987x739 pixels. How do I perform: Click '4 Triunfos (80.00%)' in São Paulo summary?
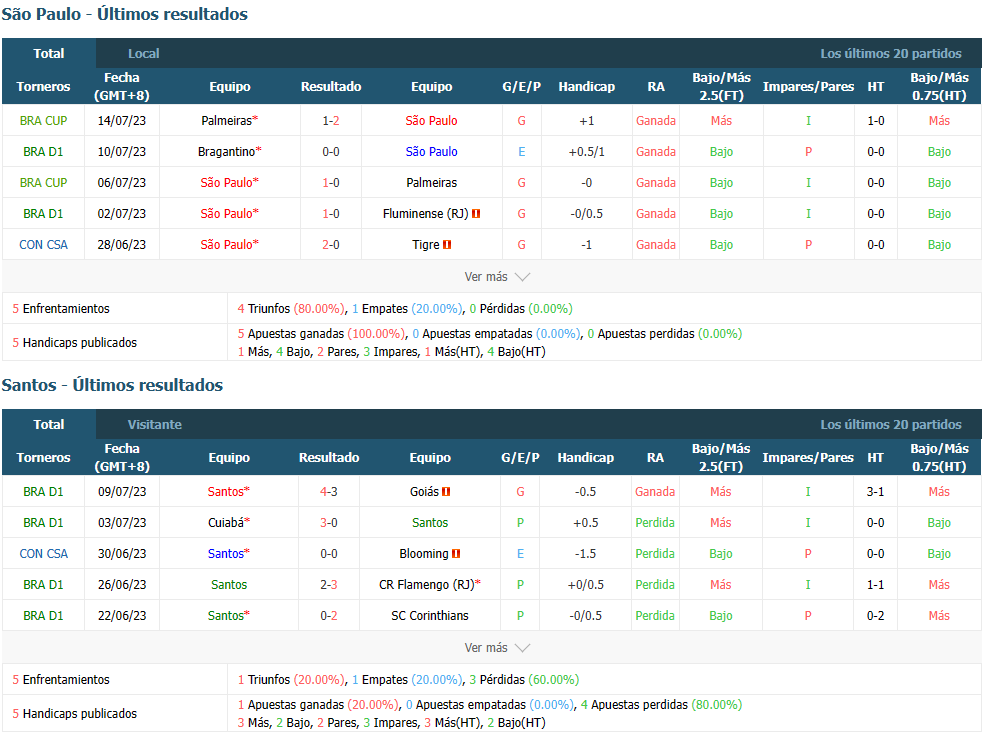[x=291, y=308]
